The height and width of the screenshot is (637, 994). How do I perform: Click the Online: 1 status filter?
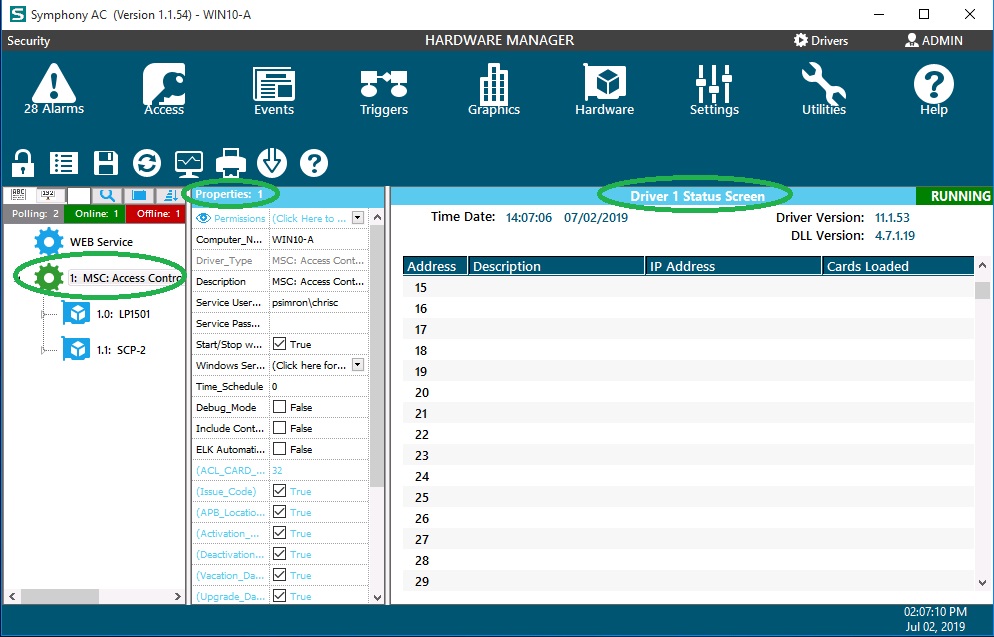point(95,214)
